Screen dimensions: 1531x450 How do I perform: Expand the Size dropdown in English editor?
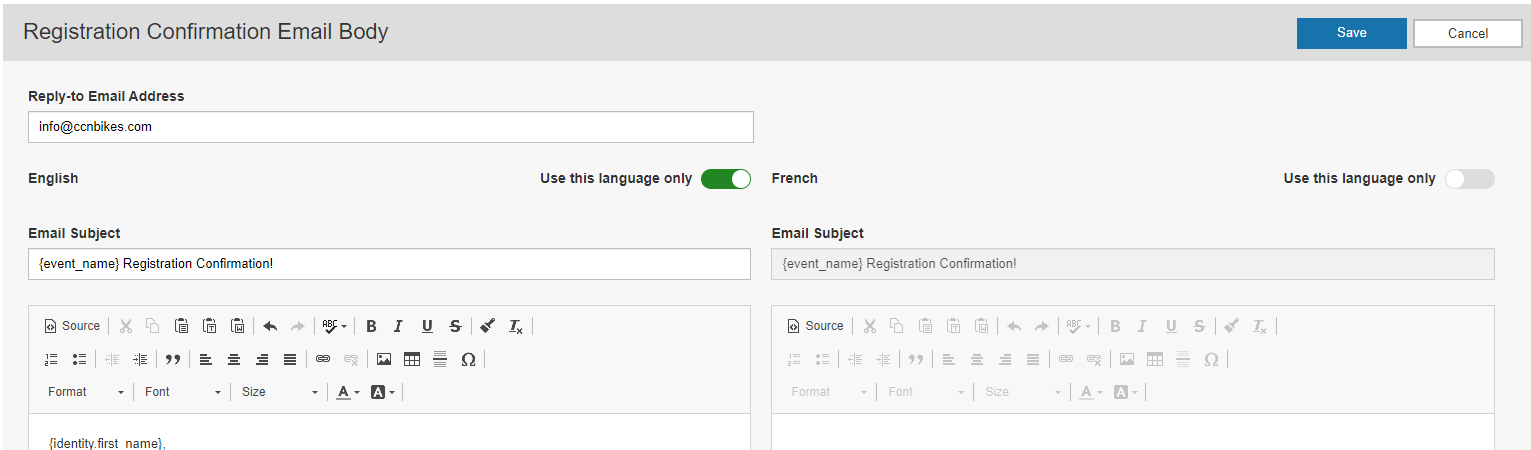point(280,392)
